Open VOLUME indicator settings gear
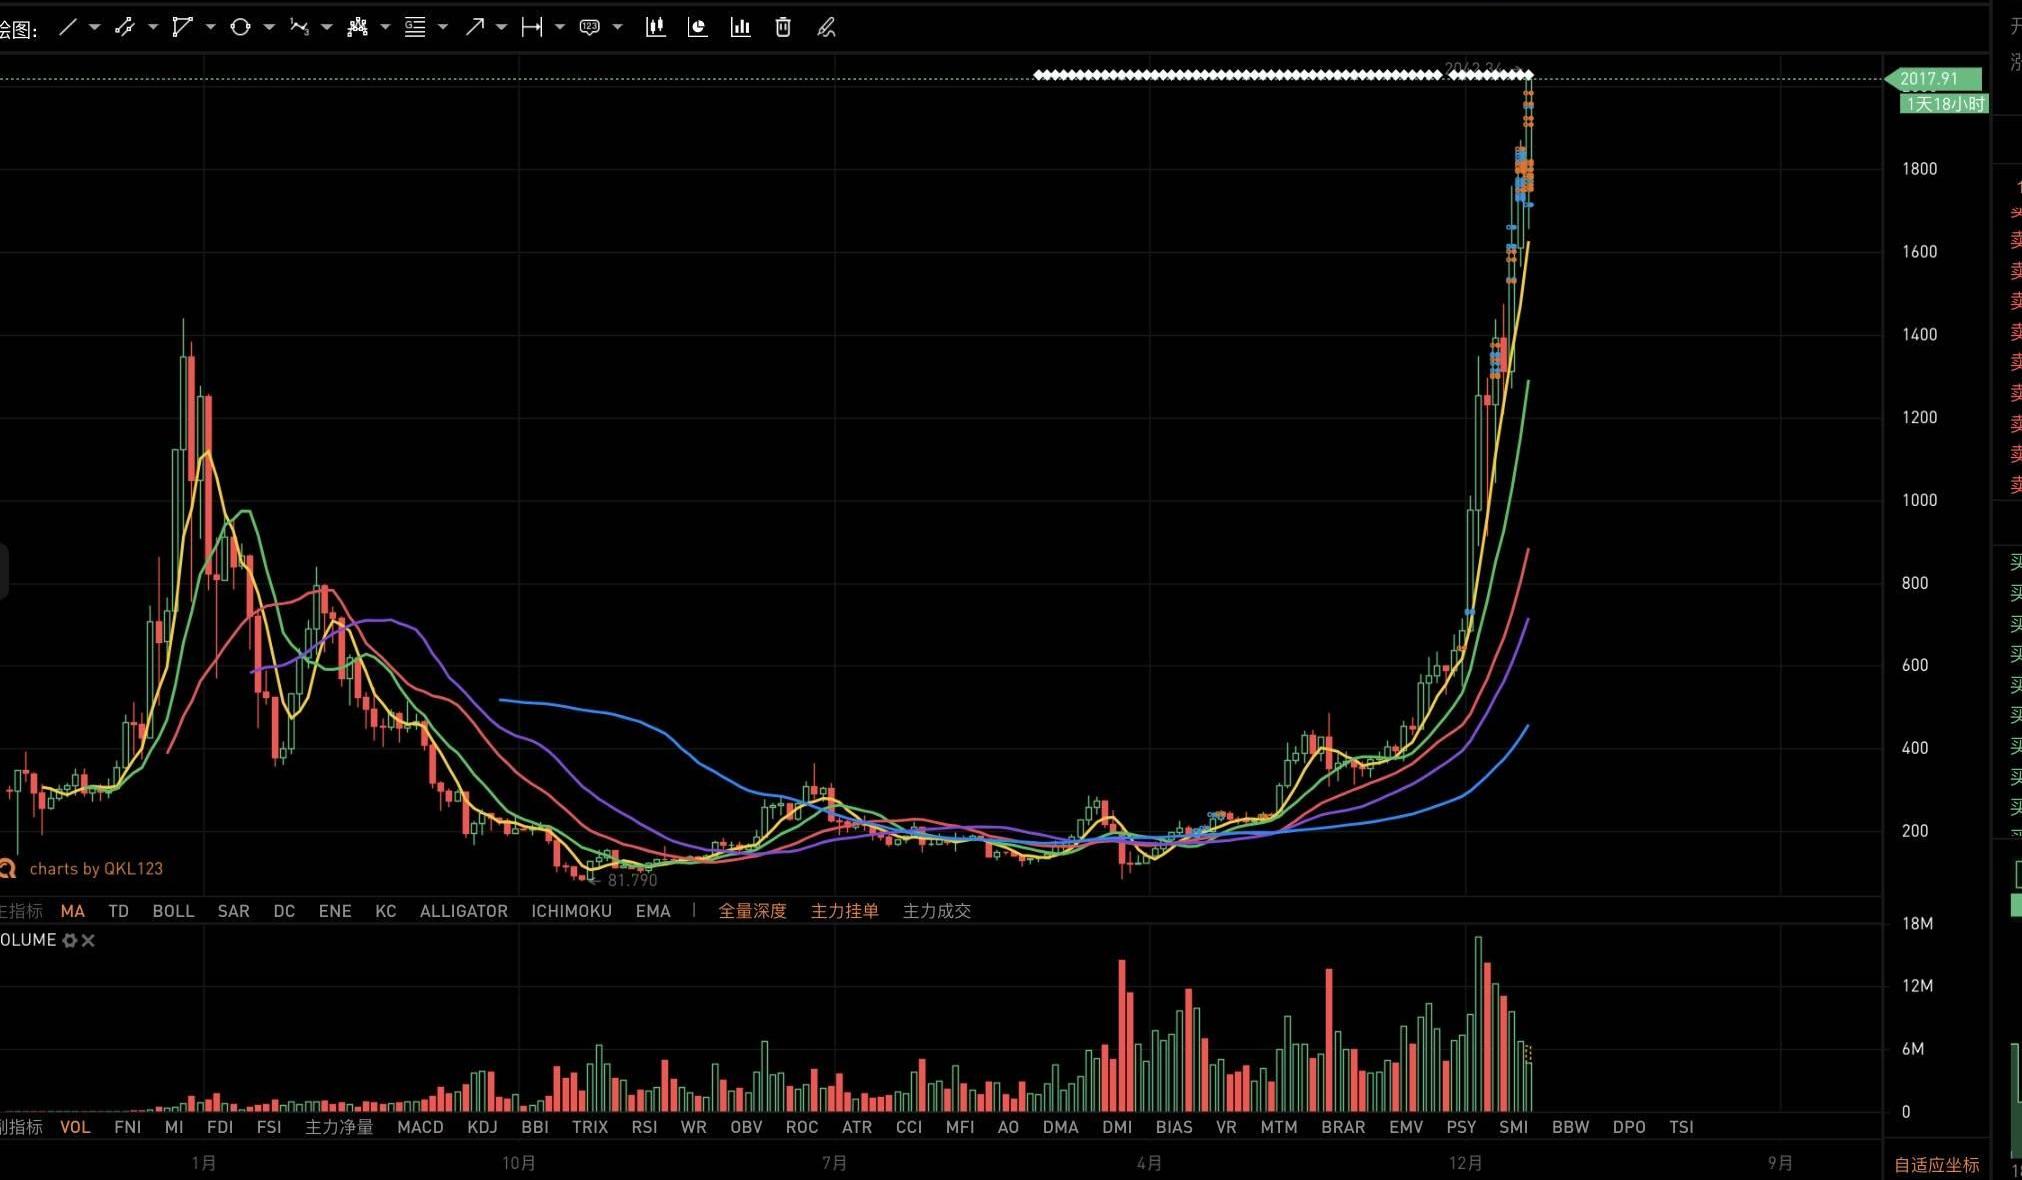 click(70, 940)
